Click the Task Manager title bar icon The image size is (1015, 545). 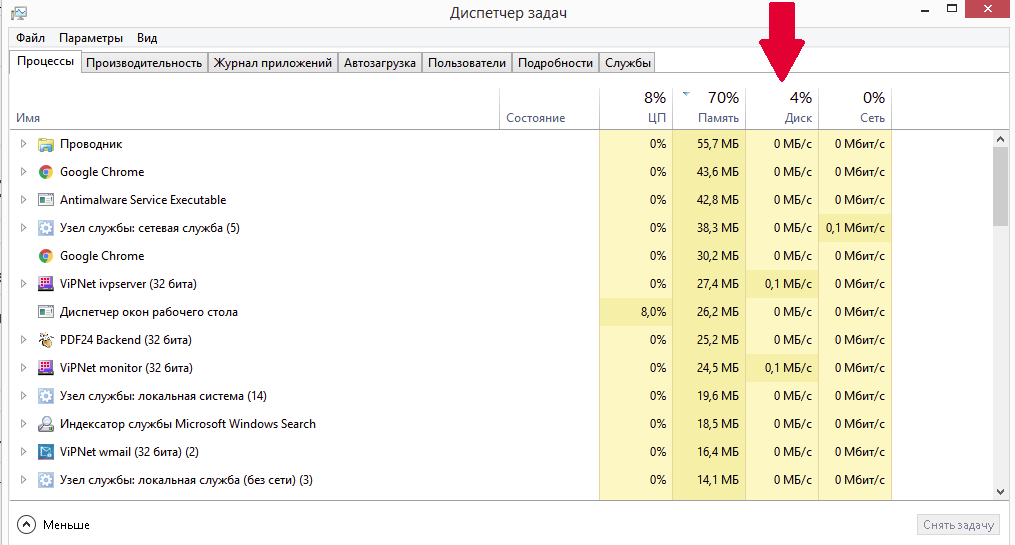click(19, 13)
